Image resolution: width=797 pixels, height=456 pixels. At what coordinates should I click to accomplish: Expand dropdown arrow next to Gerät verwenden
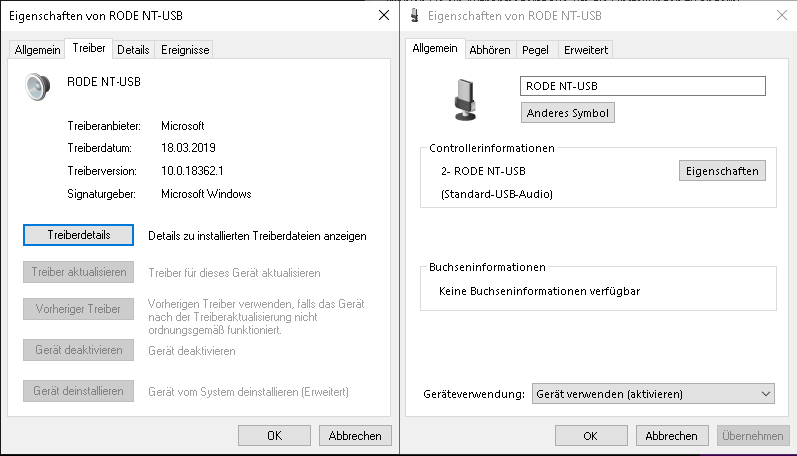[765, 394]
